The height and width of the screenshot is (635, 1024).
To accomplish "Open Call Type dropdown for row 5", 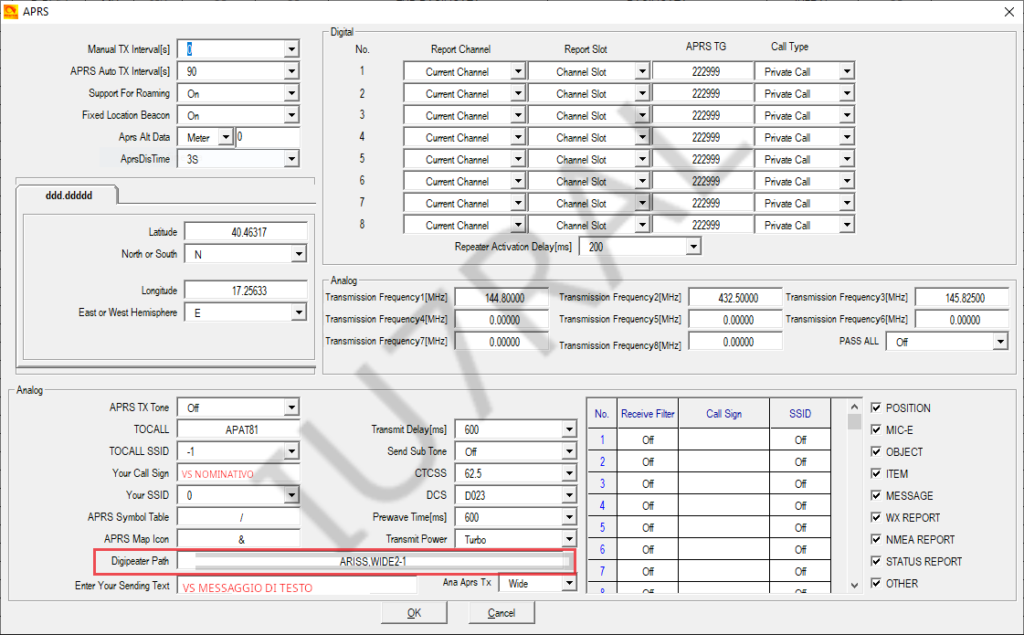I will click(847, 159).
